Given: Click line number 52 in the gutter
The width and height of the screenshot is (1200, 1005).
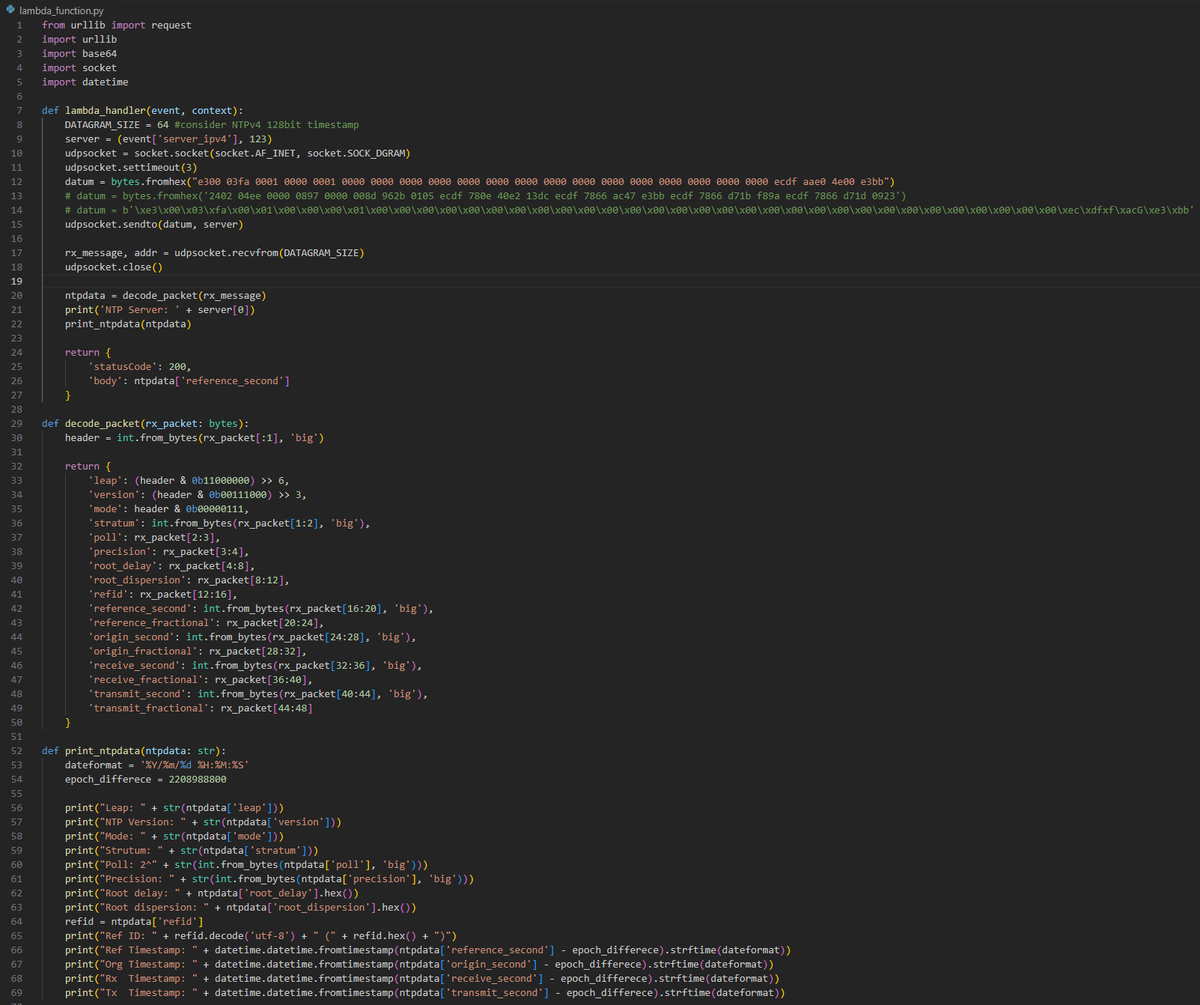Looking at the screenshot, I should (18, 750).
